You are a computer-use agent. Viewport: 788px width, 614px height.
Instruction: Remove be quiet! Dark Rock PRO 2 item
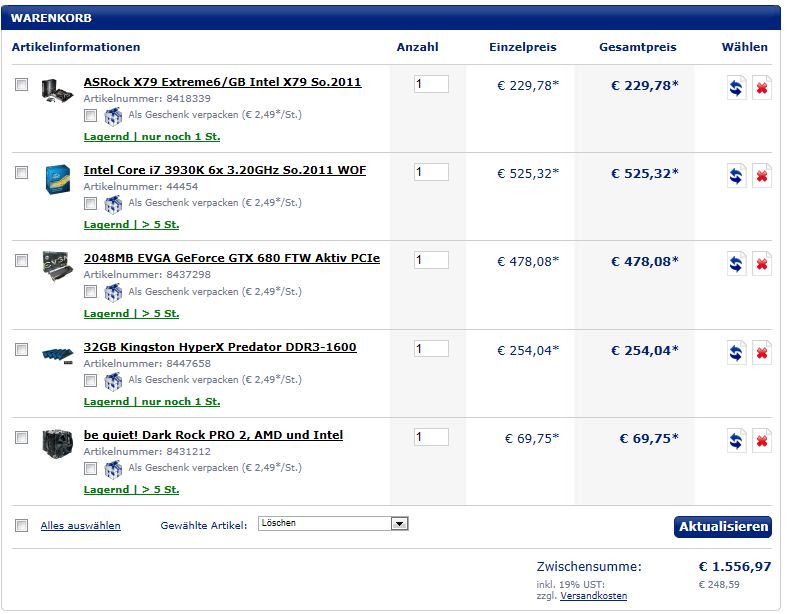click(x=762, y=441)
